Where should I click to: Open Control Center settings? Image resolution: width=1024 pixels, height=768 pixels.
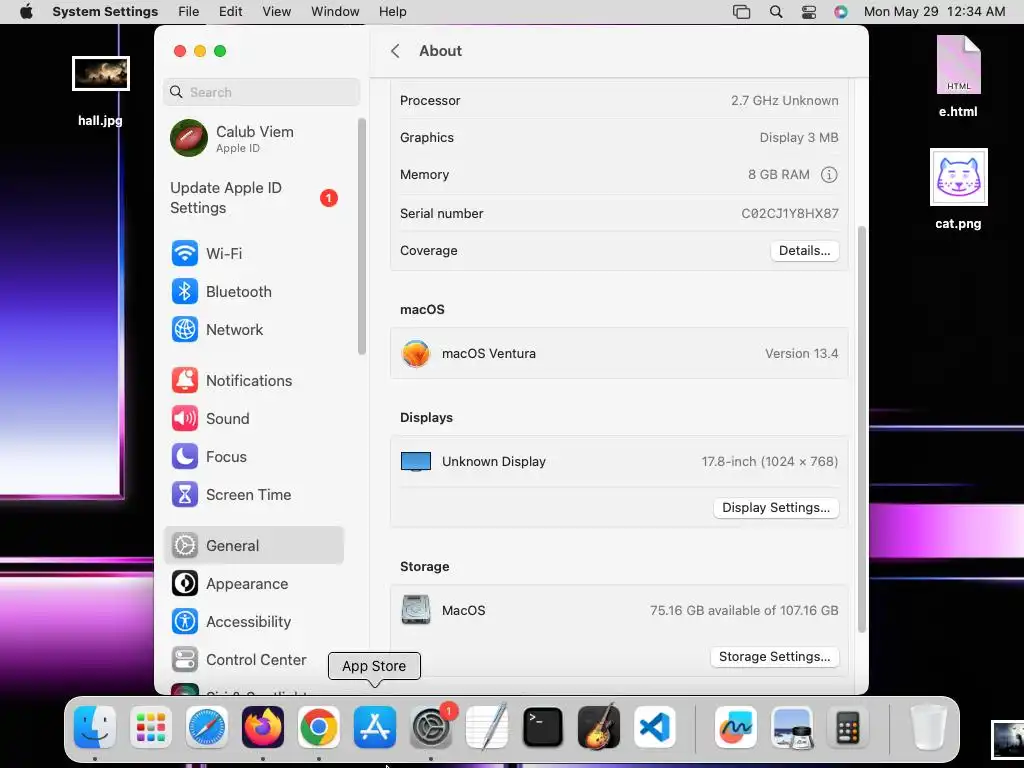pos(253,660)
